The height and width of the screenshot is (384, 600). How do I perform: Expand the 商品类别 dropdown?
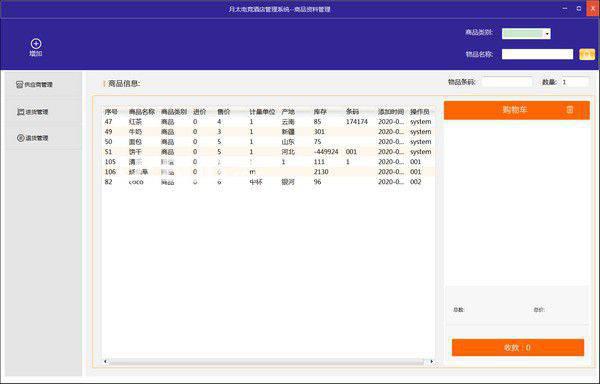547,34
